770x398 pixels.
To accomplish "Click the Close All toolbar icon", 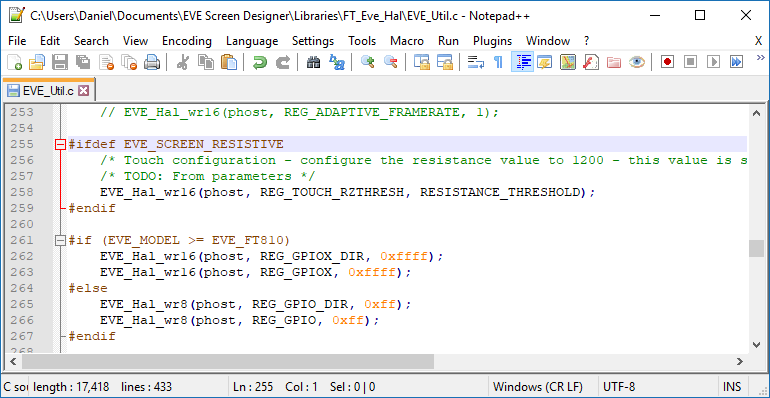I will [x=129, y=62].
